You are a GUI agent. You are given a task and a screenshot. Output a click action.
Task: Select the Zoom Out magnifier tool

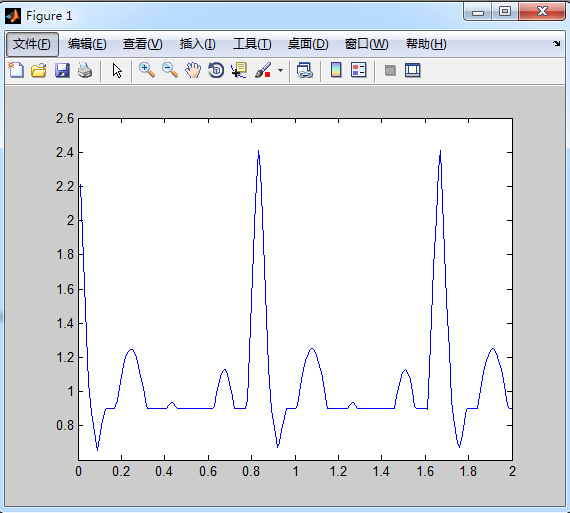170,70
